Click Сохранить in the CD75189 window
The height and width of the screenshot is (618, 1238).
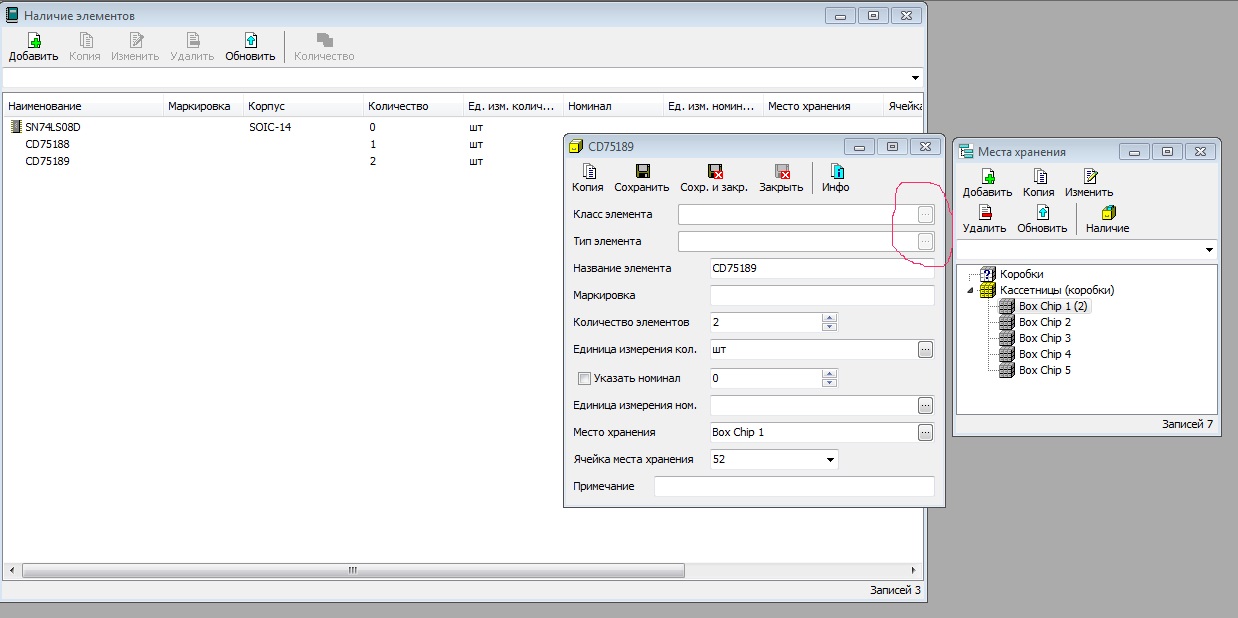click(641, 178)
